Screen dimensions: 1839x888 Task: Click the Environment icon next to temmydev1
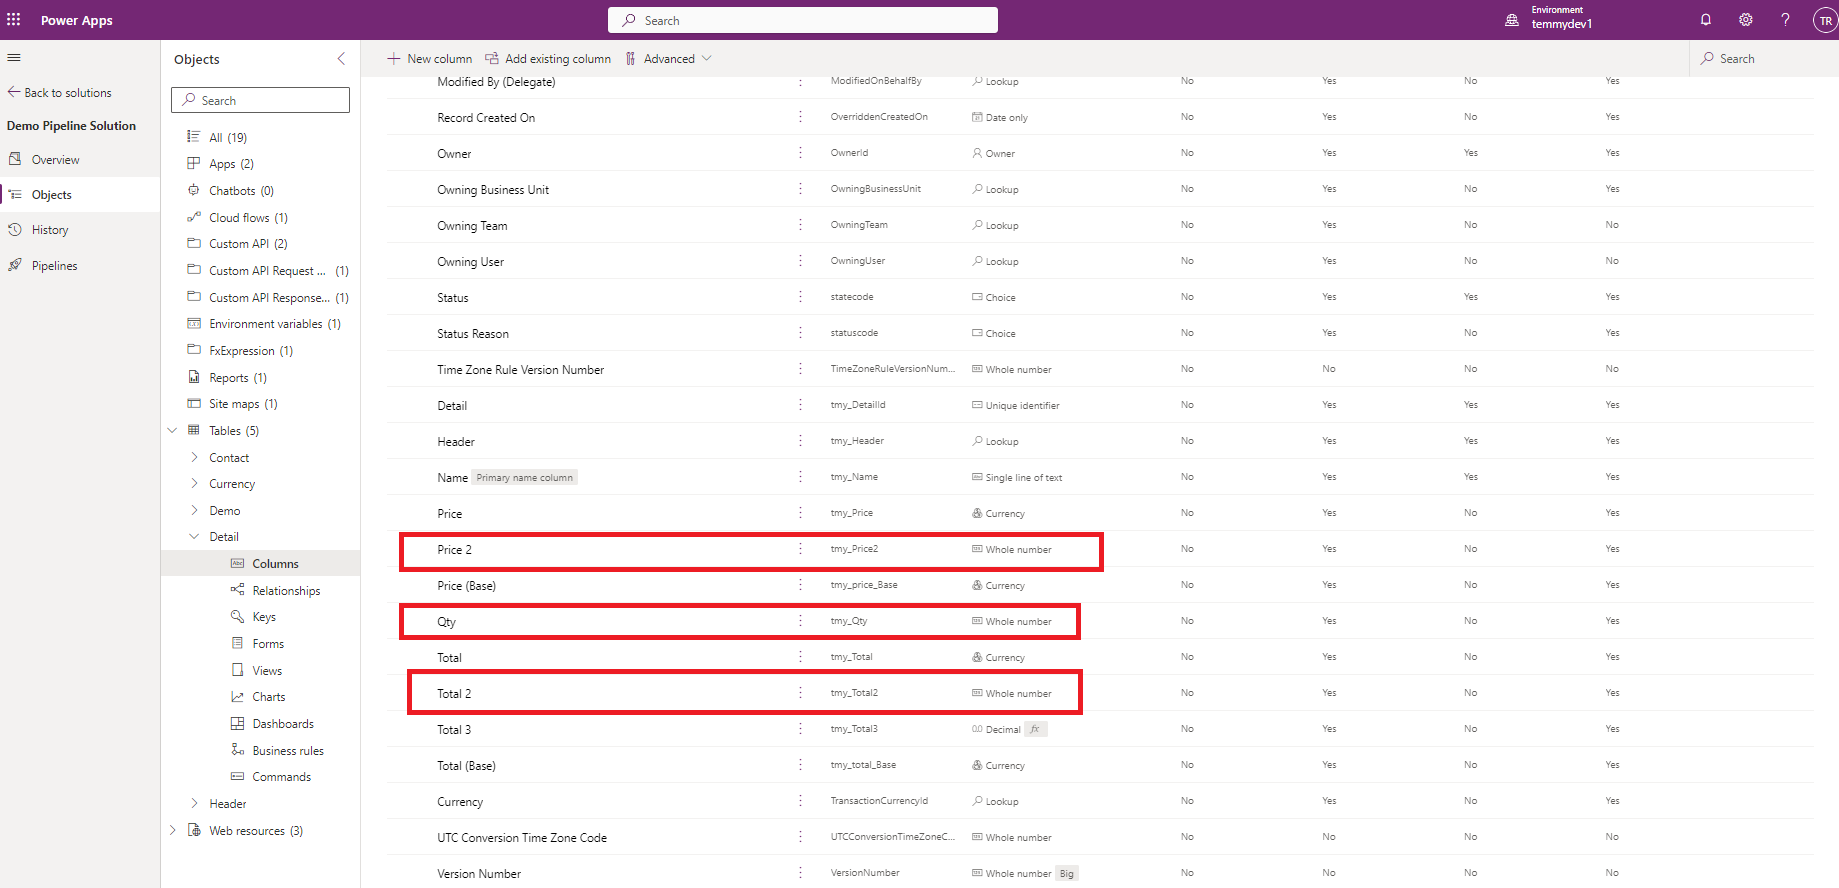click(1512, 20)
